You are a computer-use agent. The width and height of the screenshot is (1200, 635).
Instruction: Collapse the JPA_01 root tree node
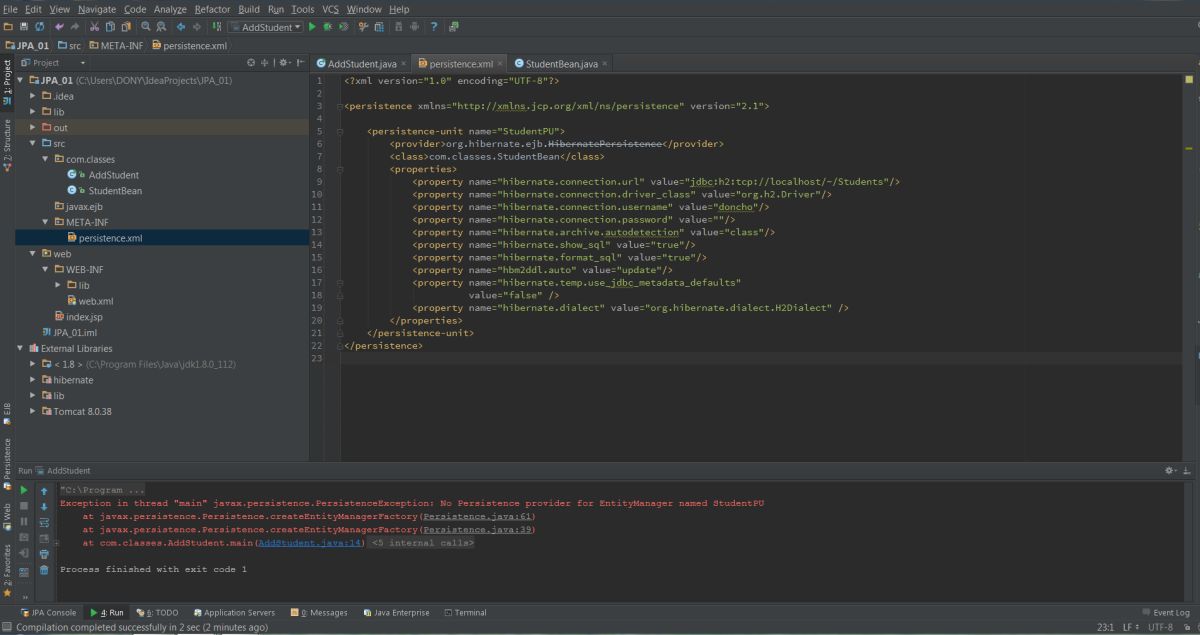pyautogui.click(x=21, y=80)
